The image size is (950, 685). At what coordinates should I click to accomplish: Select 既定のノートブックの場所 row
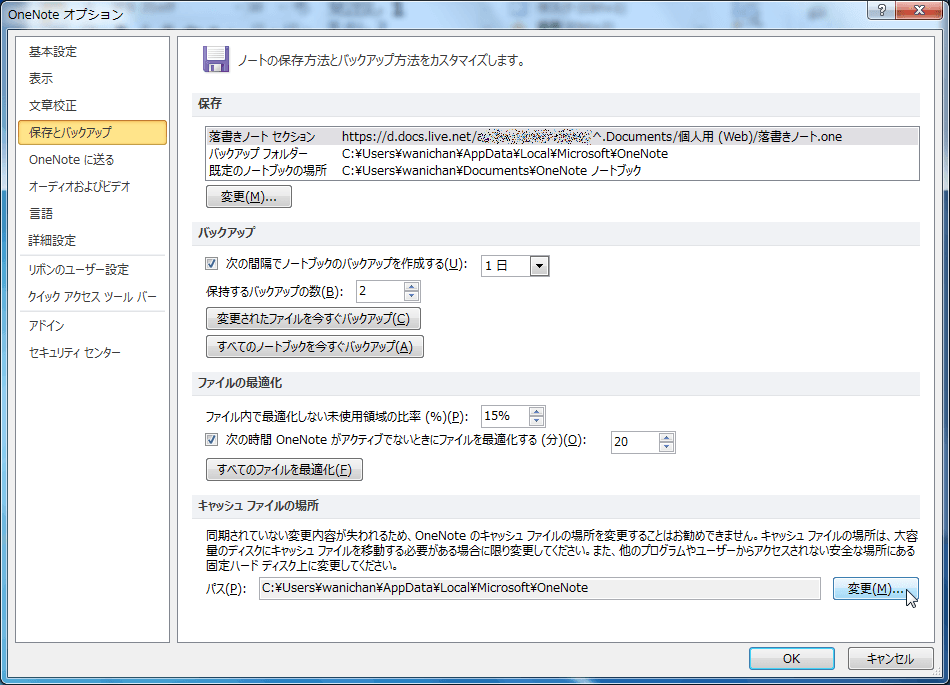[x=562, y=170]
